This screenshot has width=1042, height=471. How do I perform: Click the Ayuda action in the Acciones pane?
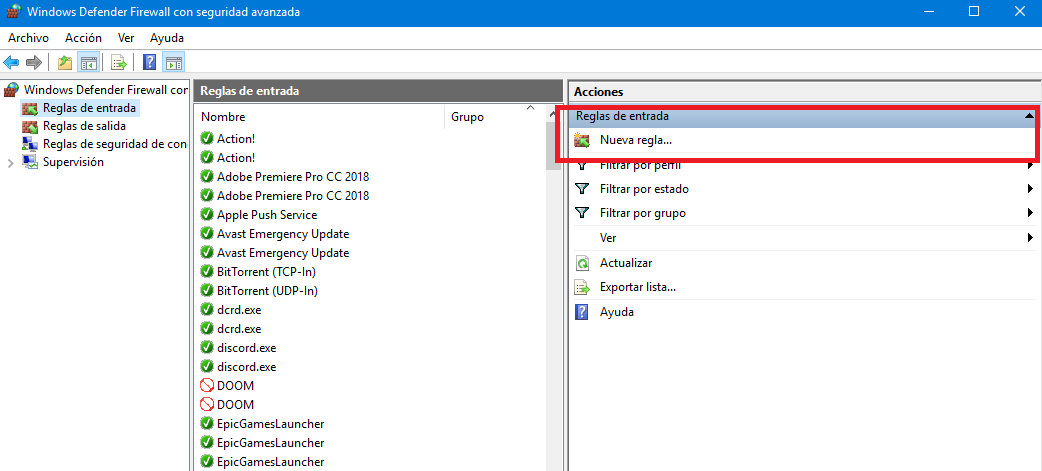(617, 312)
